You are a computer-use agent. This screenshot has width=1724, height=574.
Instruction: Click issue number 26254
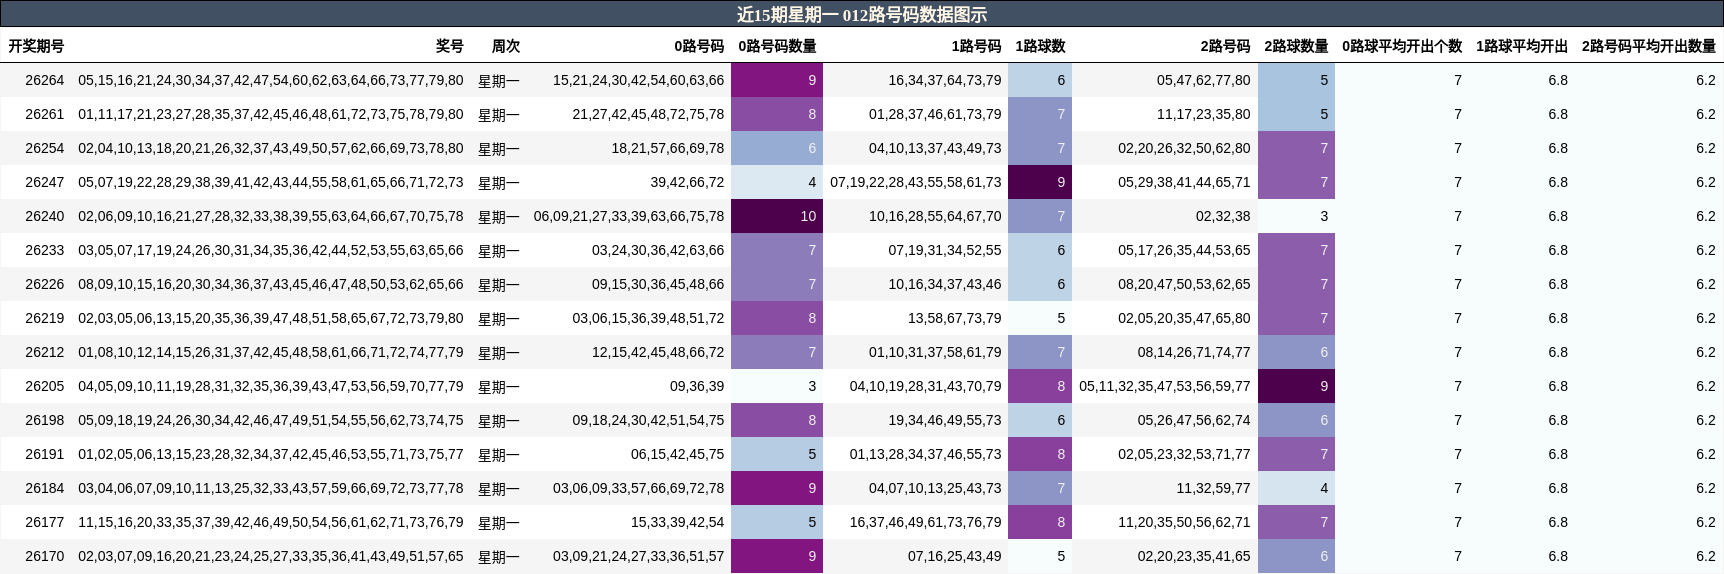coord(45,148)
